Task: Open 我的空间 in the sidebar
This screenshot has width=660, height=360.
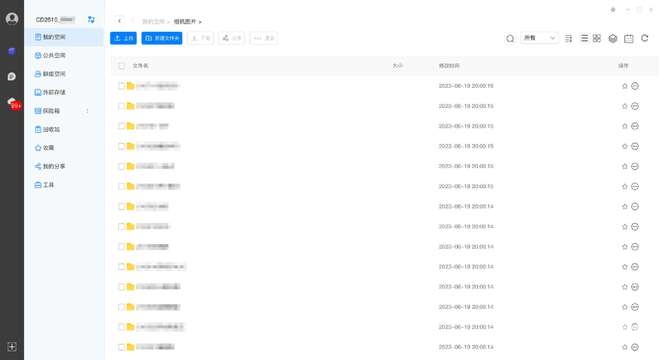Action: [64, 37]
